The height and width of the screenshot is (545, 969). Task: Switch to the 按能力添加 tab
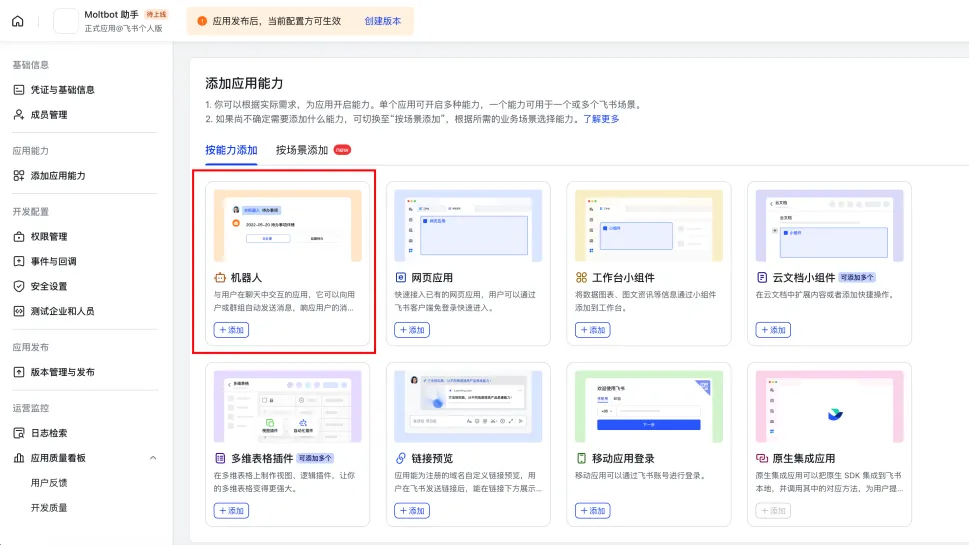[x=231, y=150]
